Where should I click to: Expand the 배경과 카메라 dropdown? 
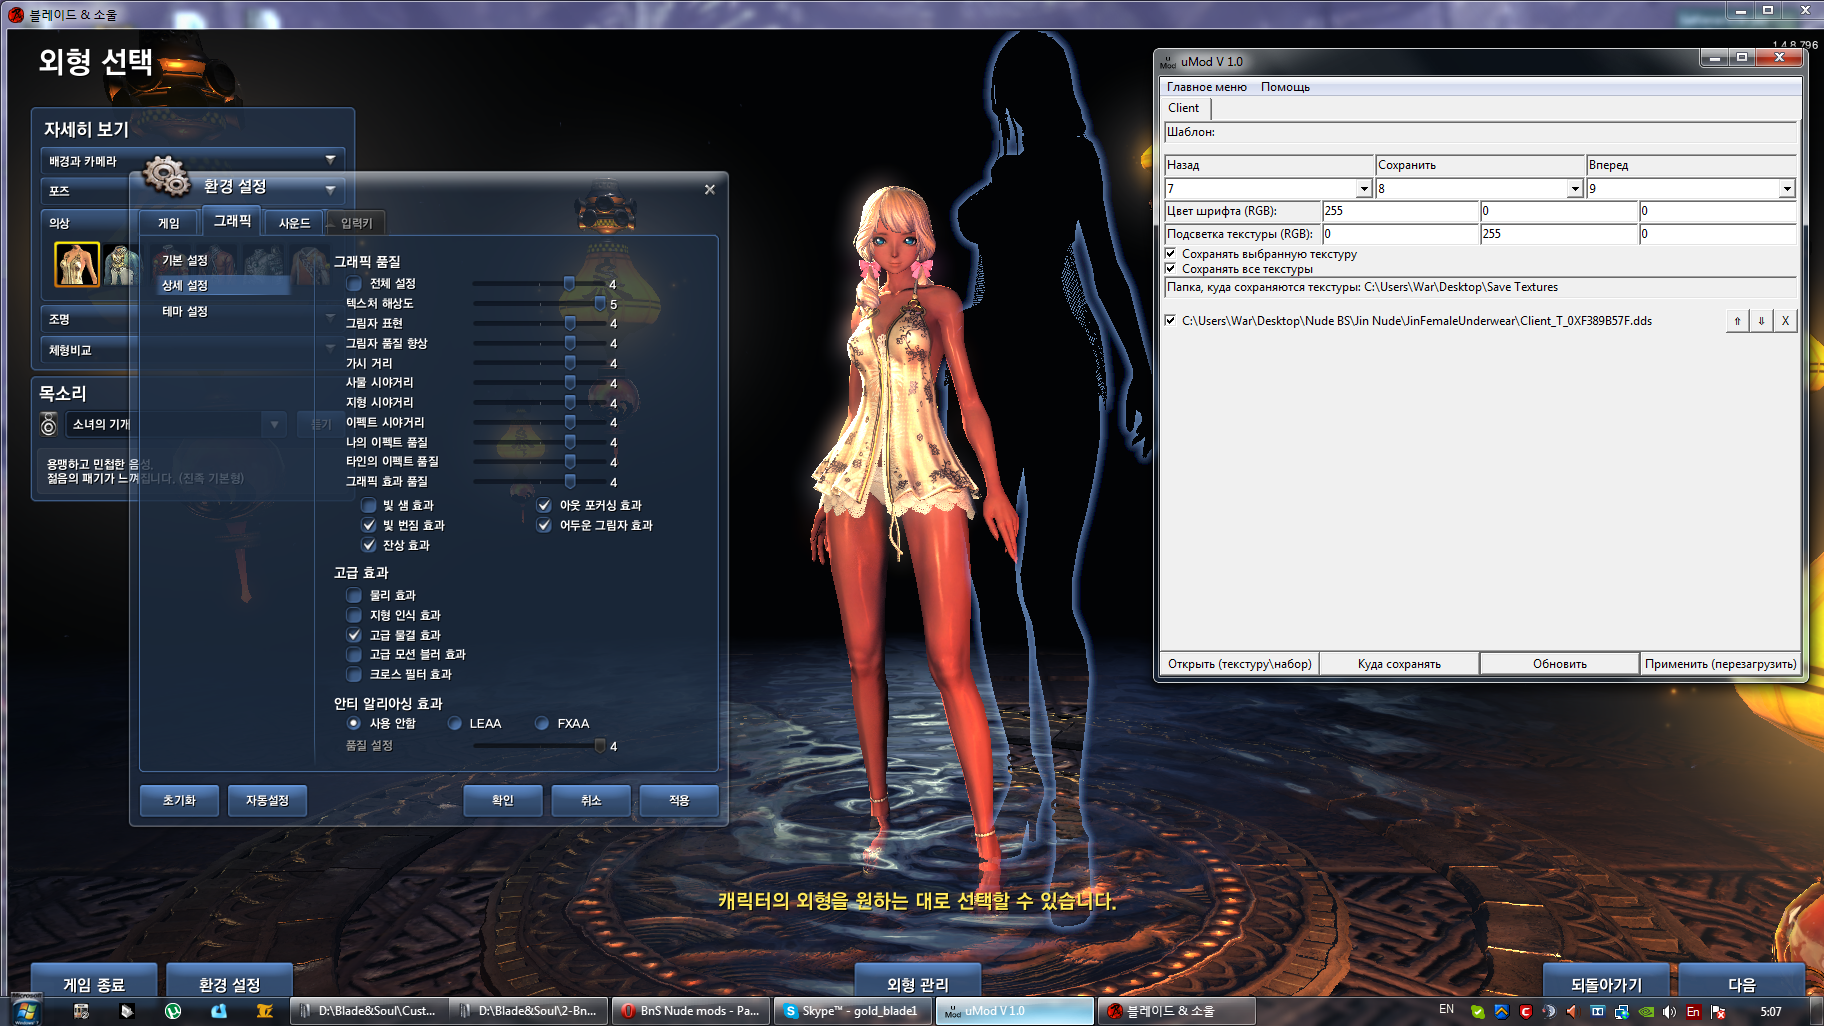(x=330, y=160)
